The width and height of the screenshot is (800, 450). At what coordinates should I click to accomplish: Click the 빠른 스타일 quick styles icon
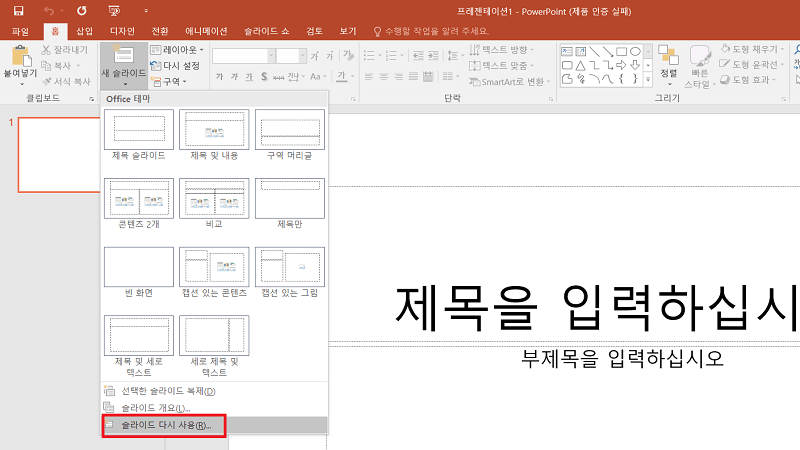point(700,55)
